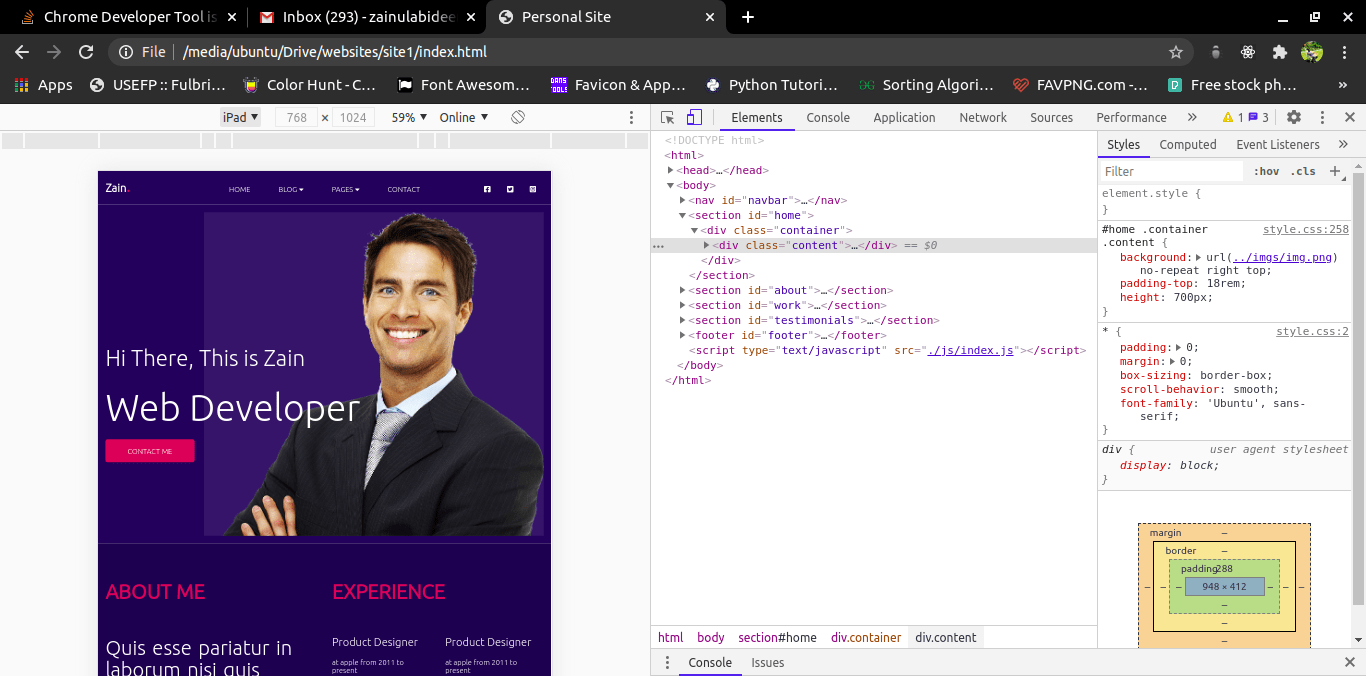Toggle the .cls class editor
The height and width of the screenshot is (676, 1366).
click(1303, 171)
